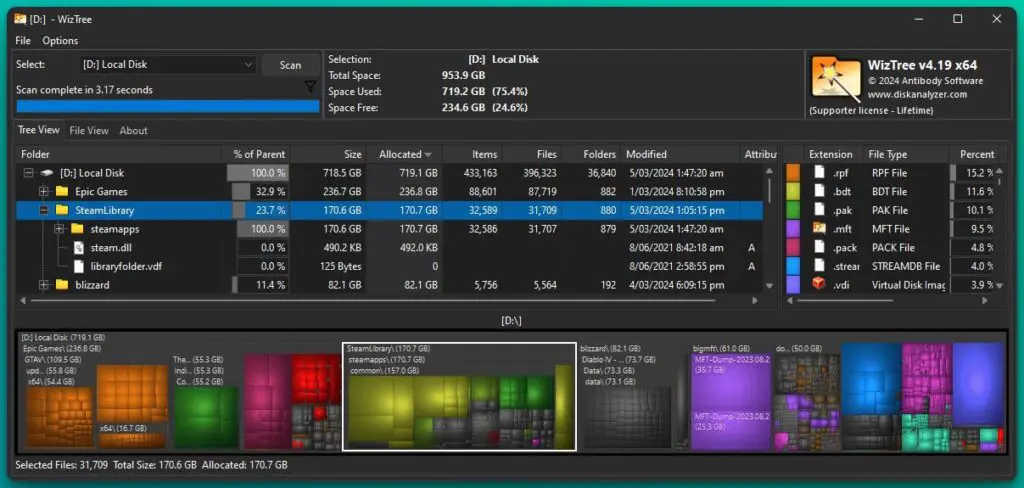Click the BDT File type text
The width and height of the screenshot is (1024, 488).
[889, 192]
